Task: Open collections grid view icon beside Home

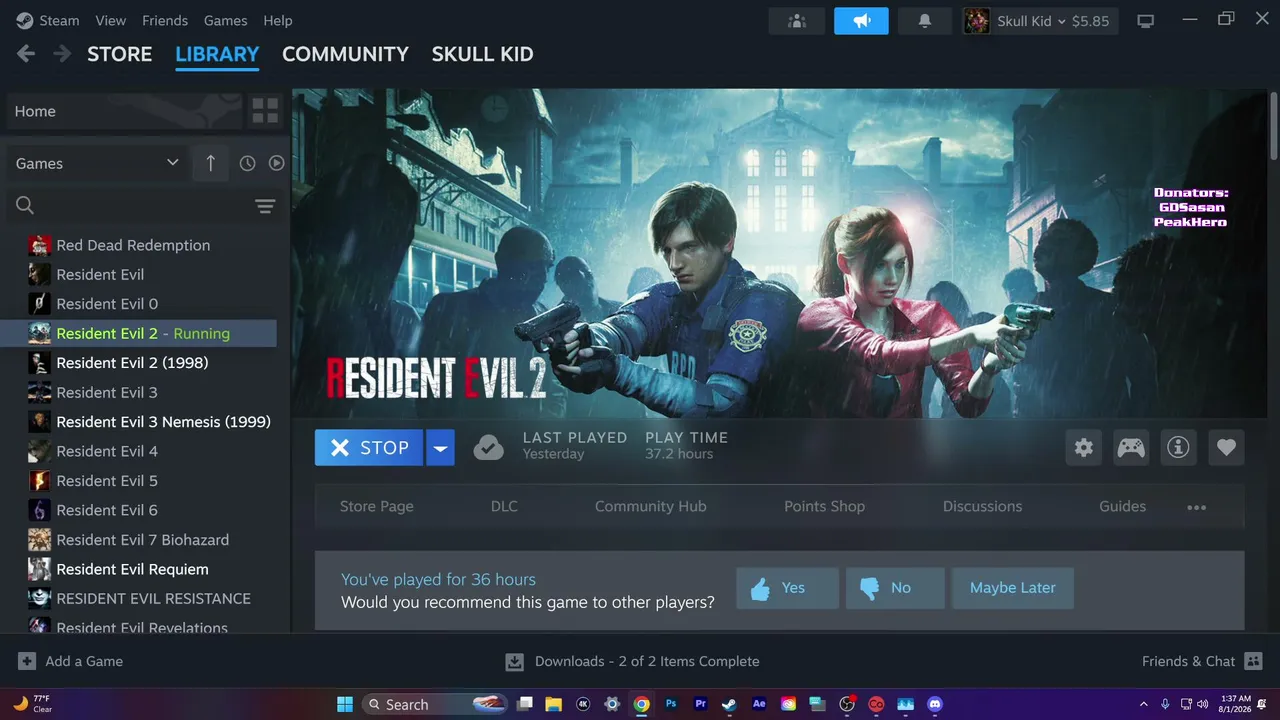Action: pos(265,111)
